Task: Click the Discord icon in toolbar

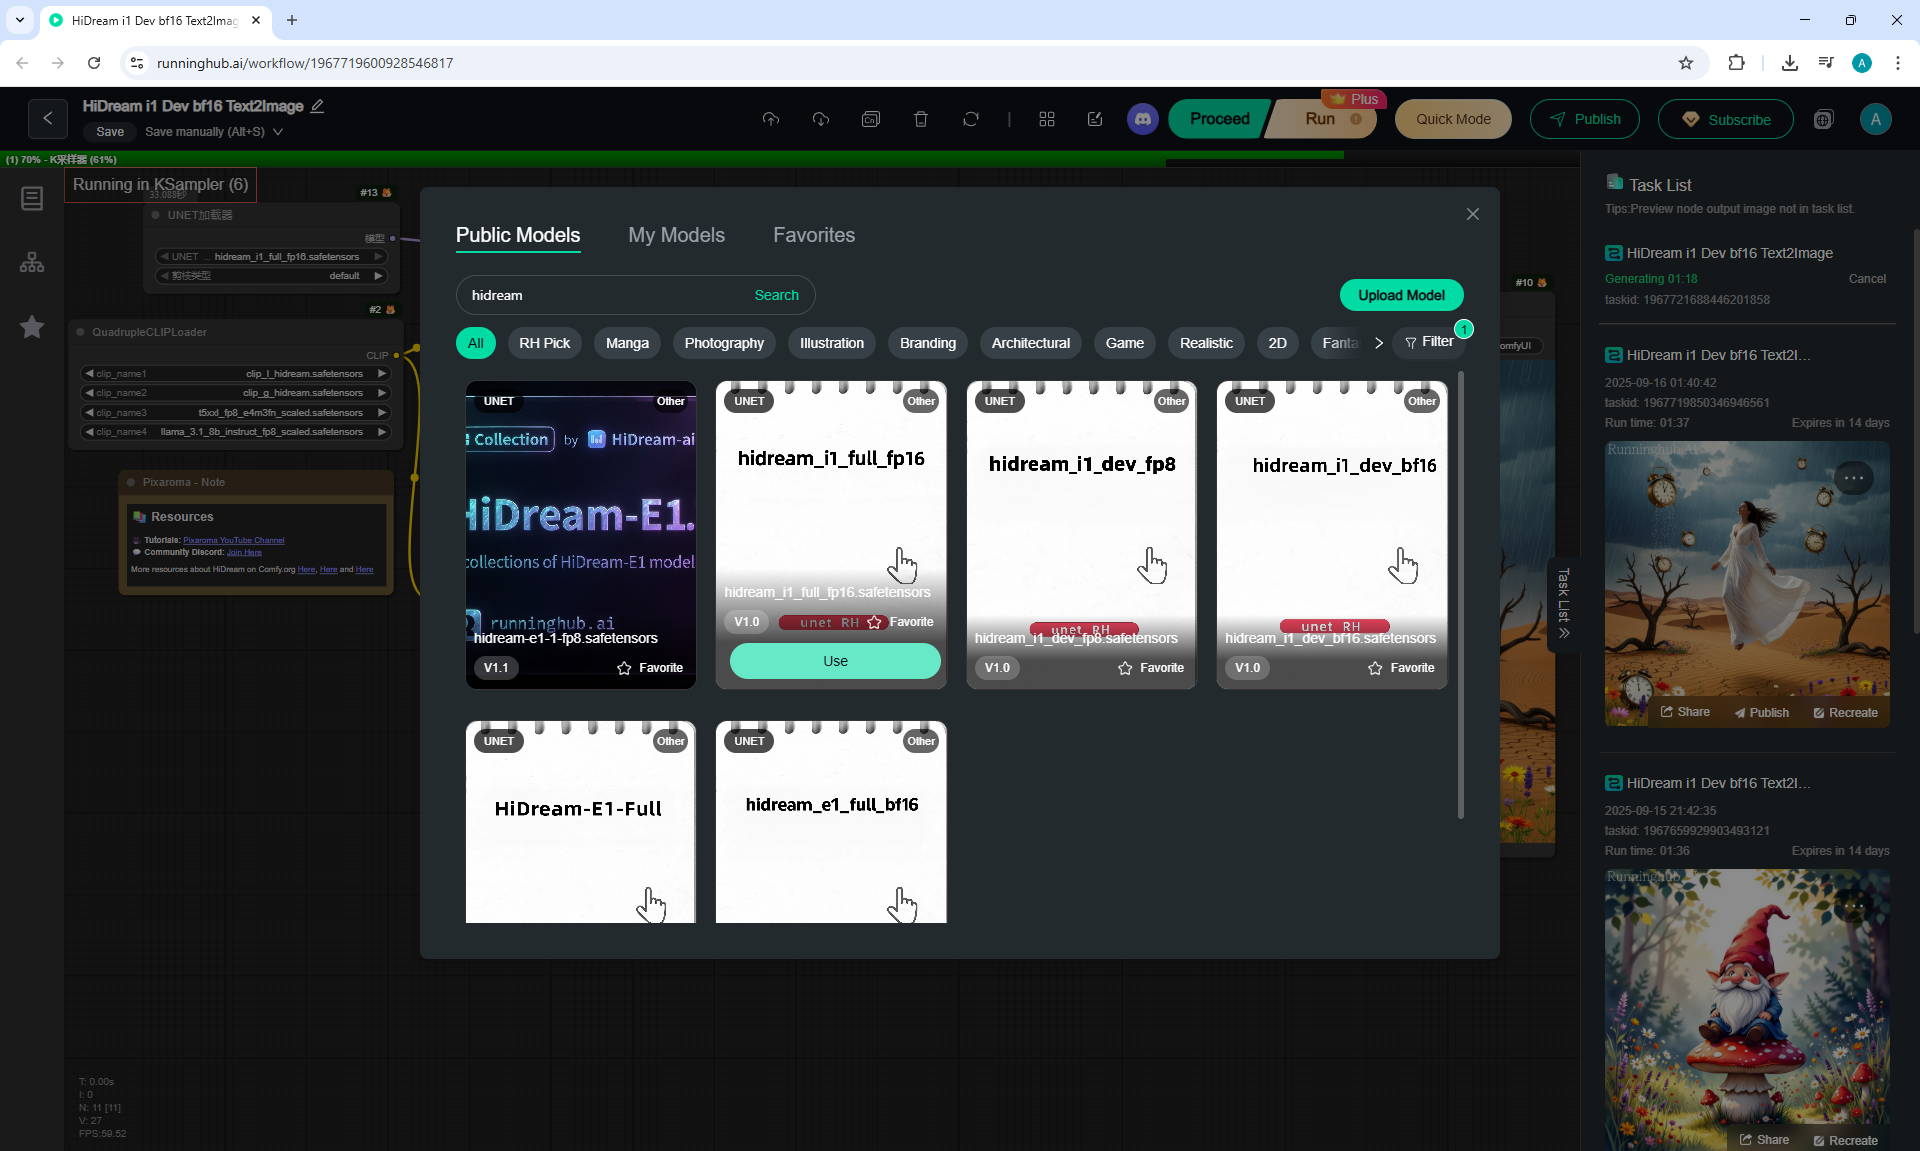Action: point(1142,119)
